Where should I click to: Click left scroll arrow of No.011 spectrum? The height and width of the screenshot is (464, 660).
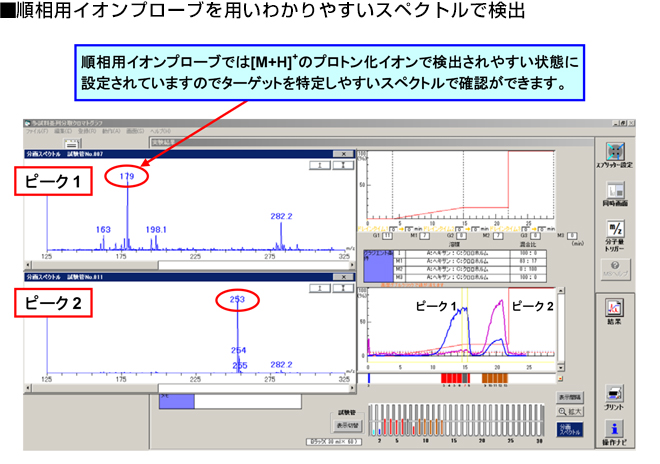pyautogui.click(x=28, y=388)
